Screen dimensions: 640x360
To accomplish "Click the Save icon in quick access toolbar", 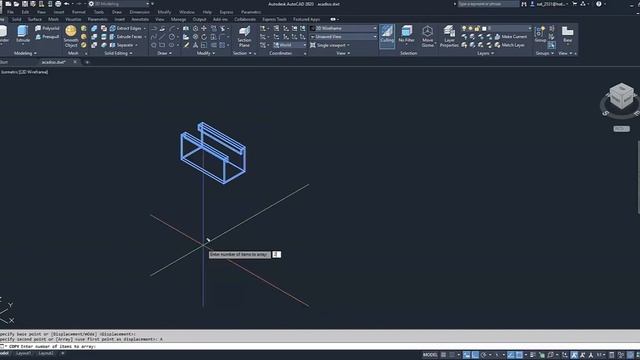I will point(25,4).
